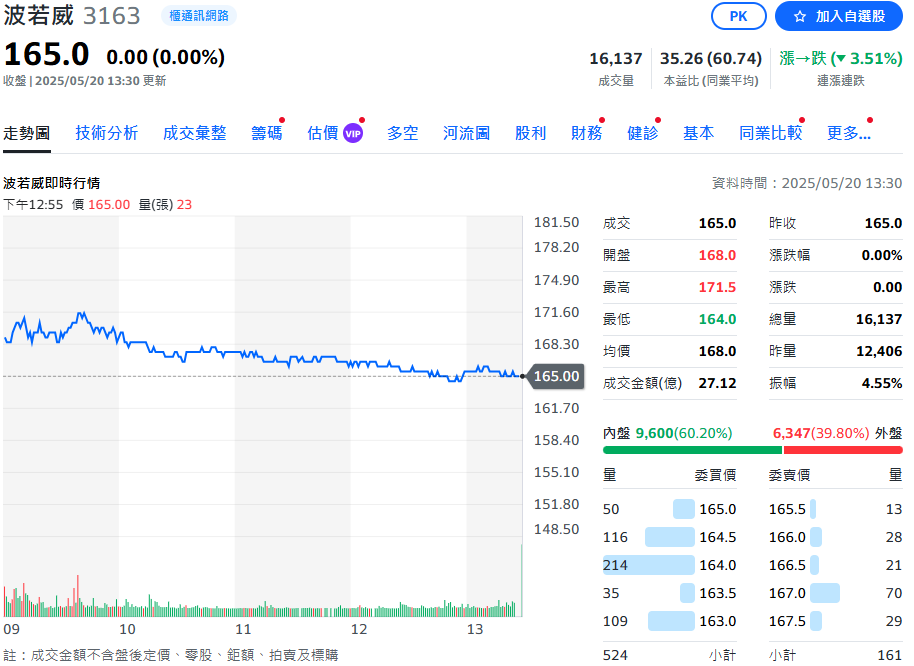Viewport: 914px width, 666px height.
Task: Go to the 股利 tab
Action: 530,133
